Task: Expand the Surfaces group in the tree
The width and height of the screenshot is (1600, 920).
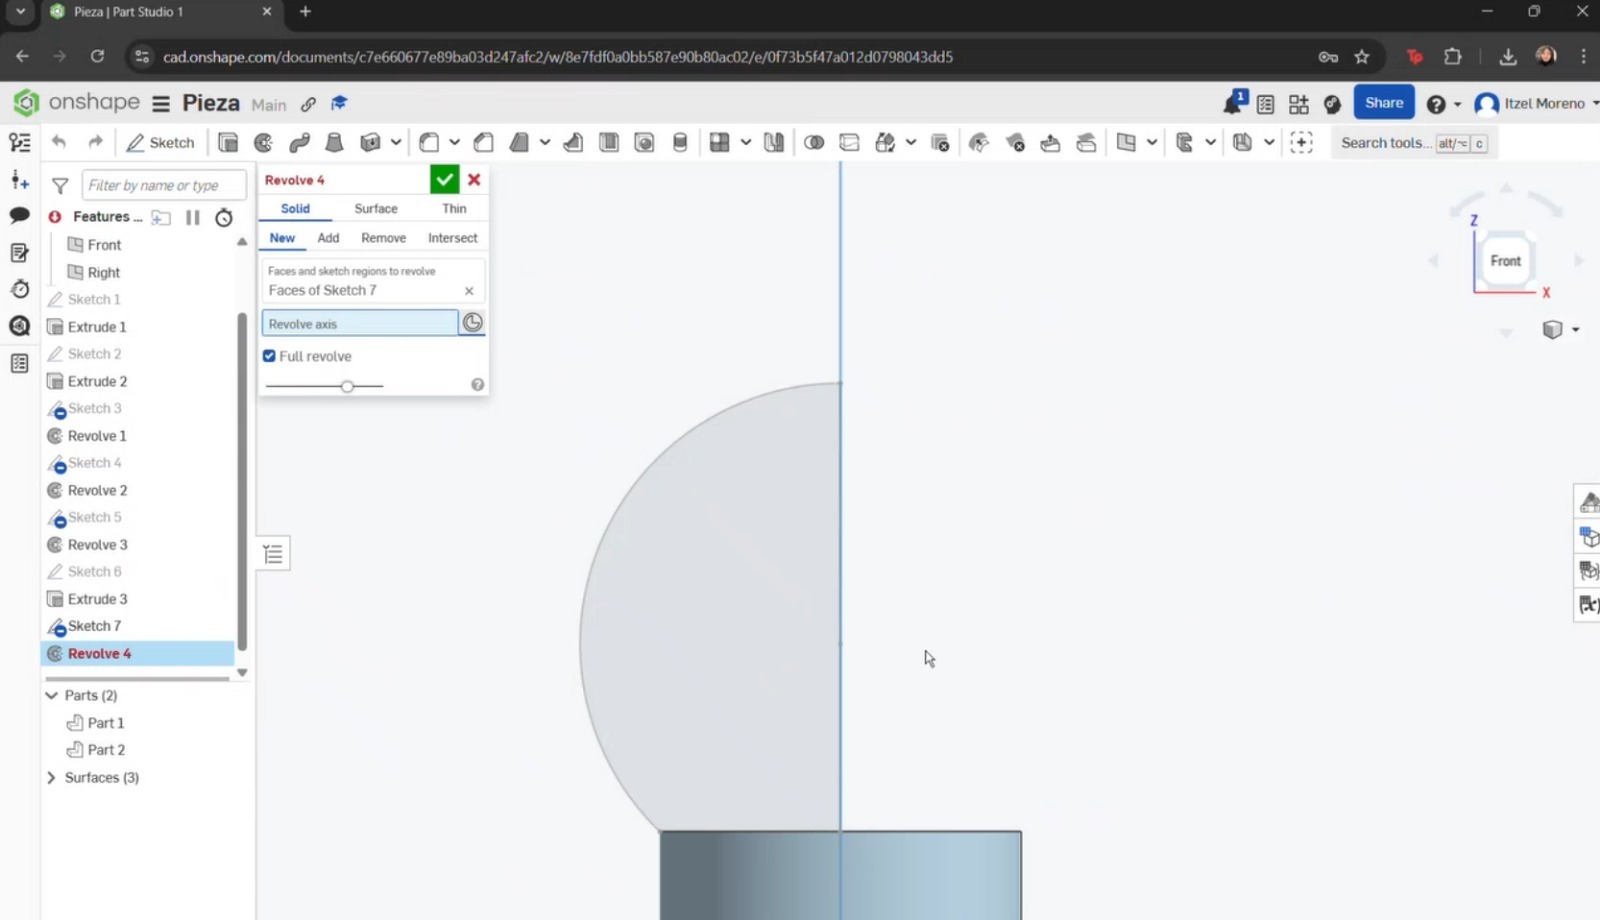Action: click(x=51, y=777)
